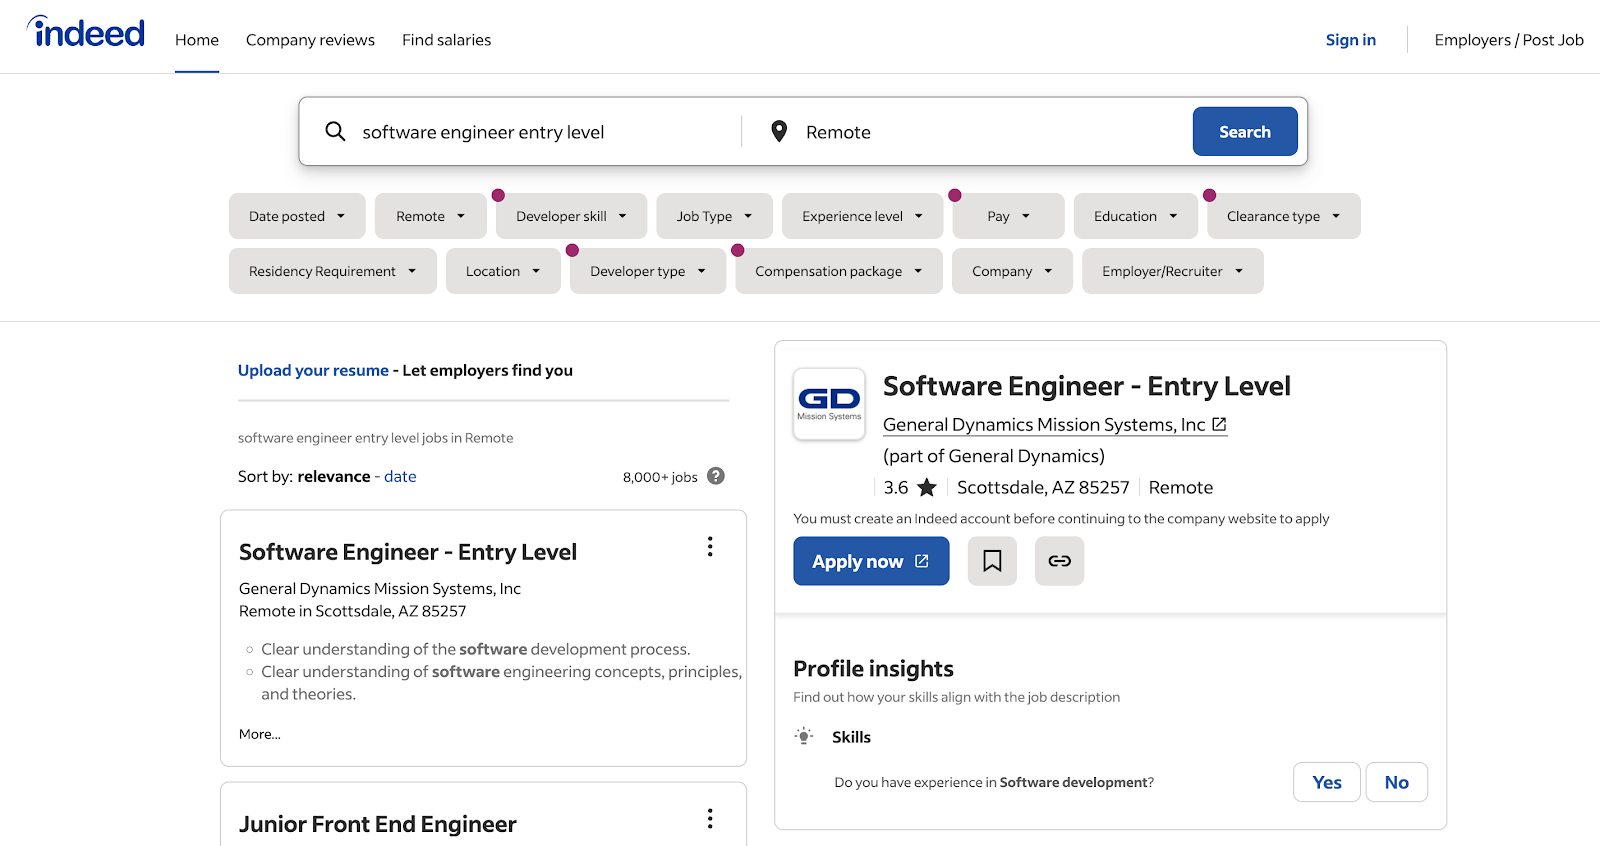Expand the Job Type filter
Viewport: 1600px width, 846px height.
[x=714, y=216]
